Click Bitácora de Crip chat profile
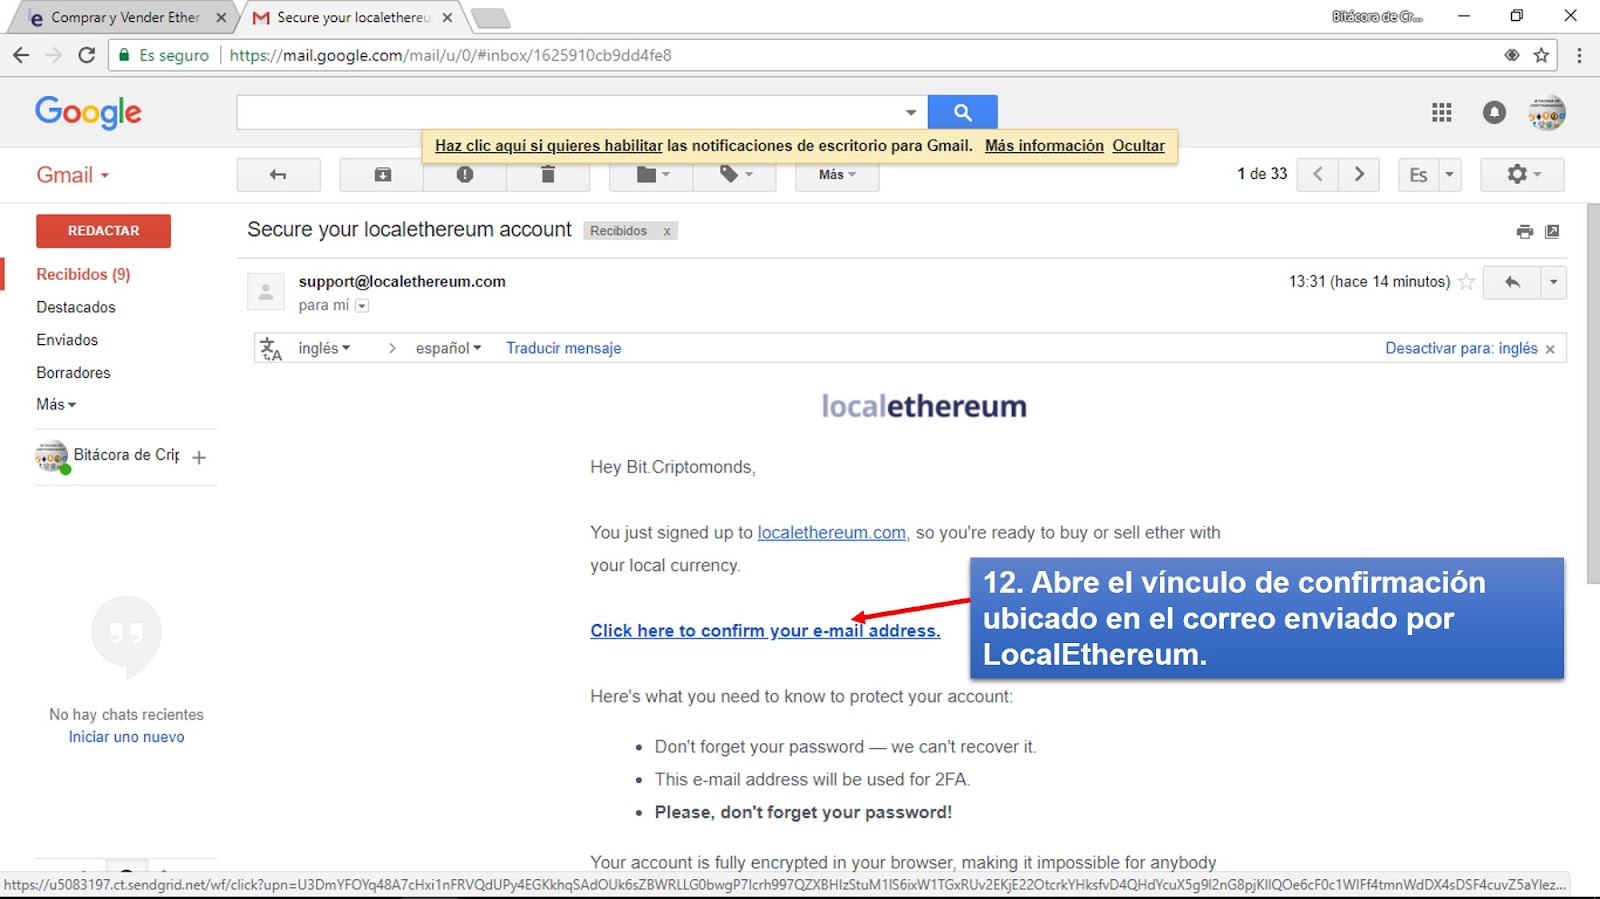This screenshot has height=899, width=1600. pos(108,456)
